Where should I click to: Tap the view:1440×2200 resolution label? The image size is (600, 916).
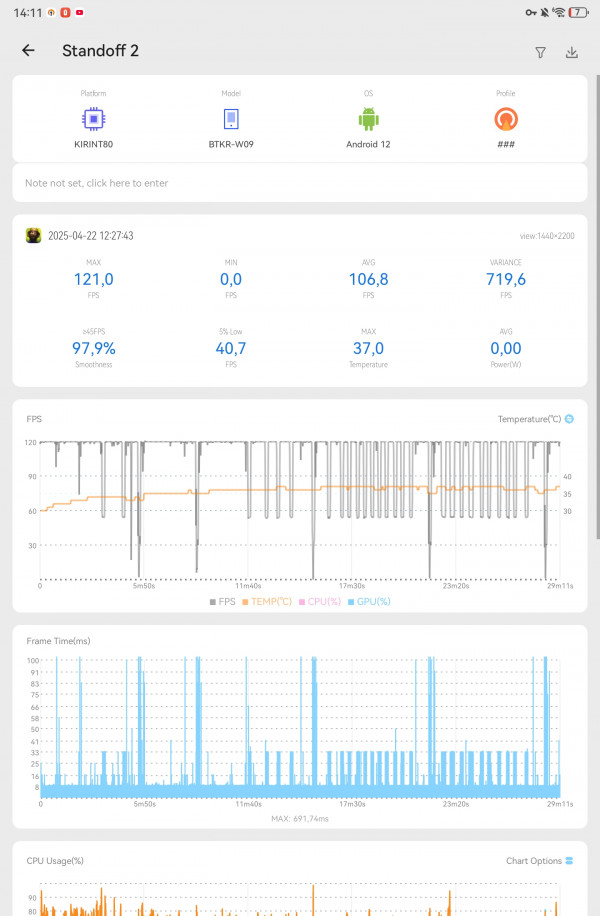[x=547, y=236]
